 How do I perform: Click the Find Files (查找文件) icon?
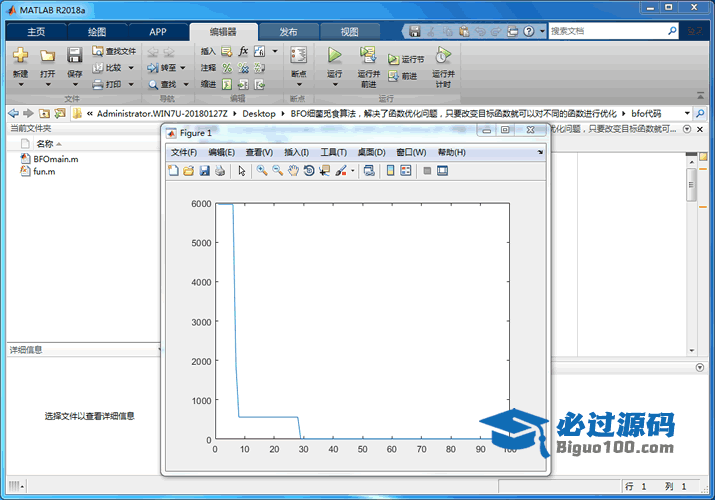point(114,51)
